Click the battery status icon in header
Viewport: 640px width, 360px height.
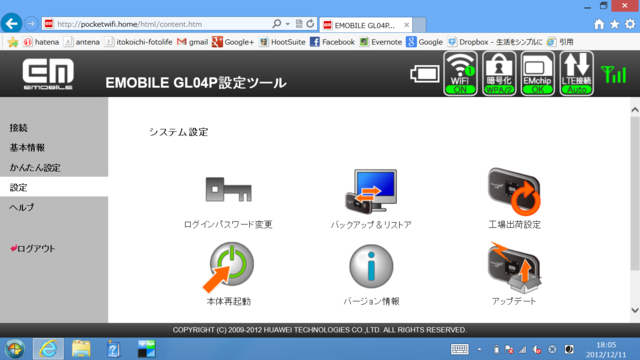pyautogui.click(x=424, y=74)
